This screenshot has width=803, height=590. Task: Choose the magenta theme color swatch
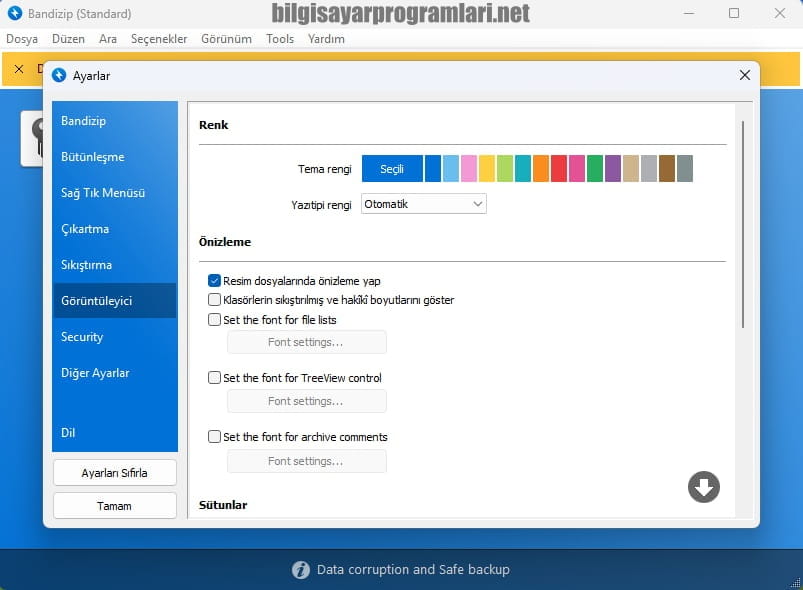click(577, 168)
